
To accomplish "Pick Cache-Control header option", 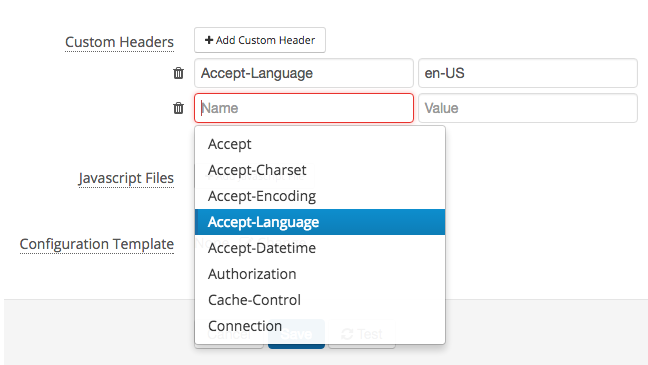I will [x=320, y=300].
